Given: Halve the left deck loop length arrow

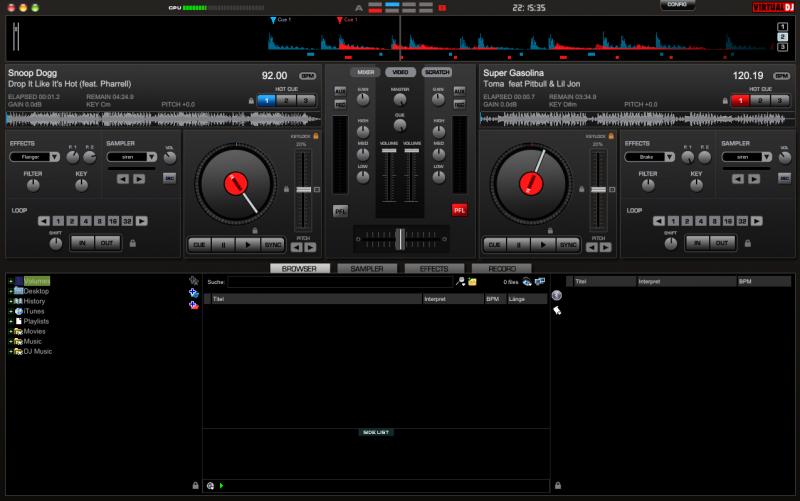Looking at the screenshot, I should pos(44,221).
